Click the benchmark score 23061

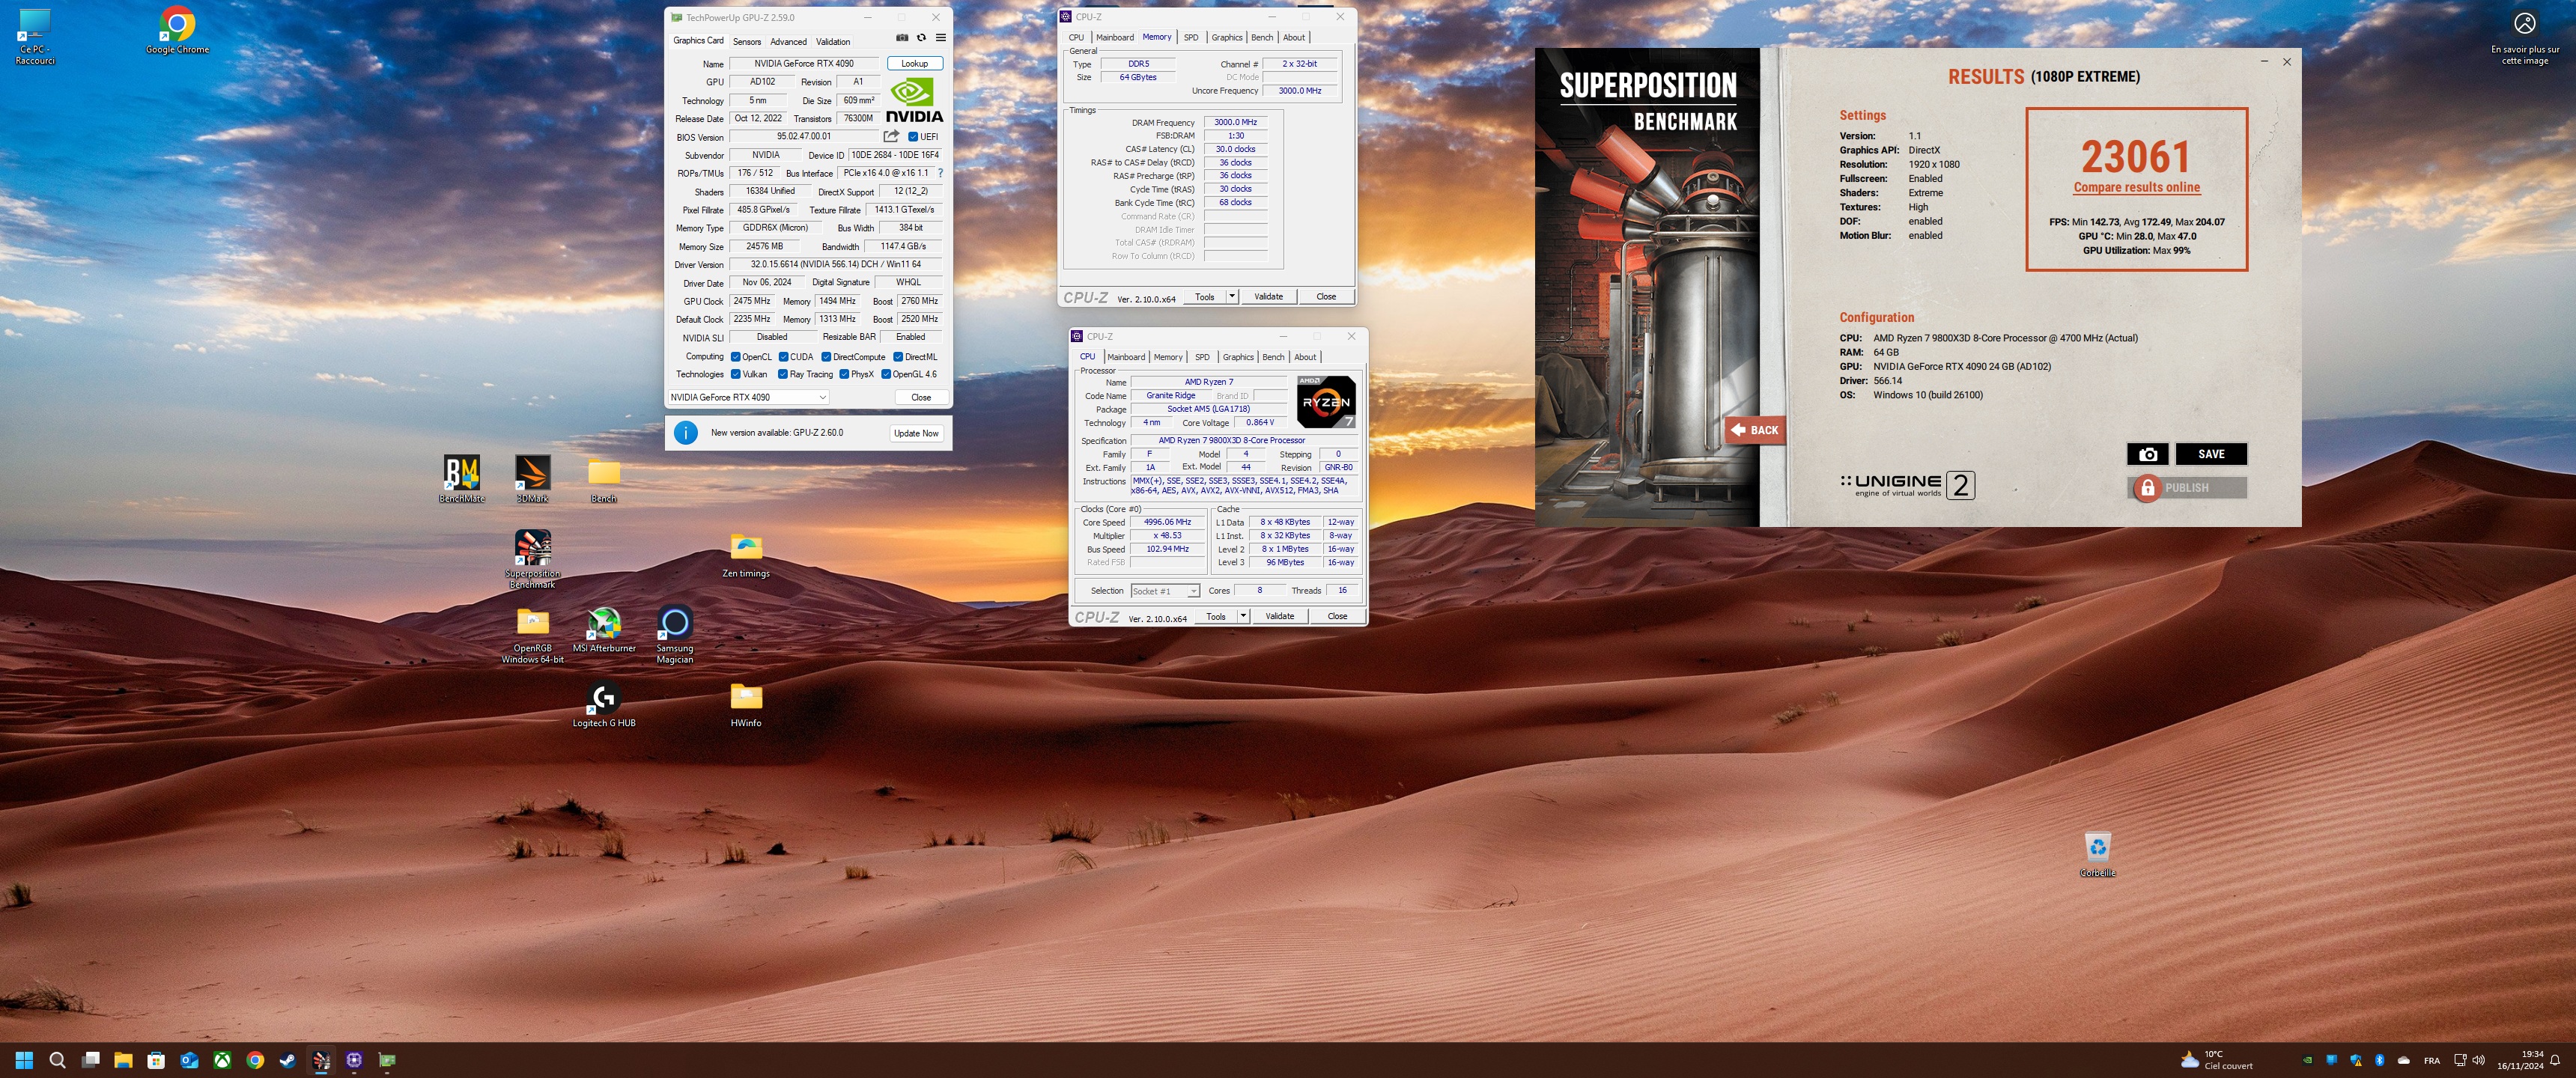(x=2136, y=156)
